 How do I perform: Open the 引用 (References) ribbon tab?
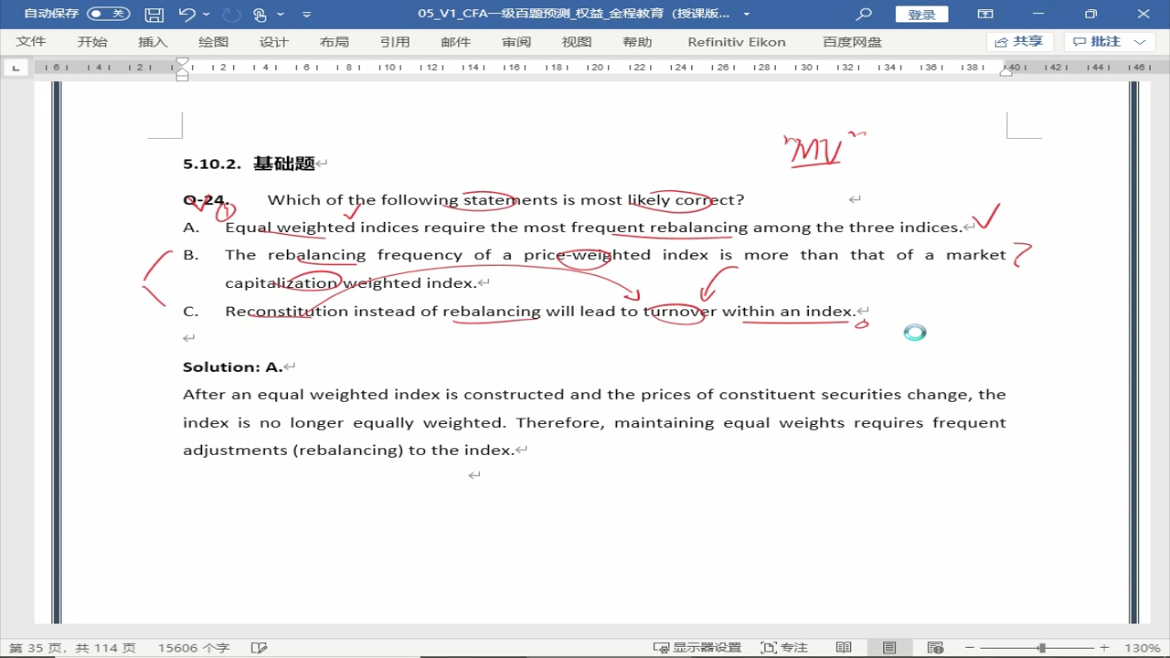pyautogui.click(x=394, y=42)
